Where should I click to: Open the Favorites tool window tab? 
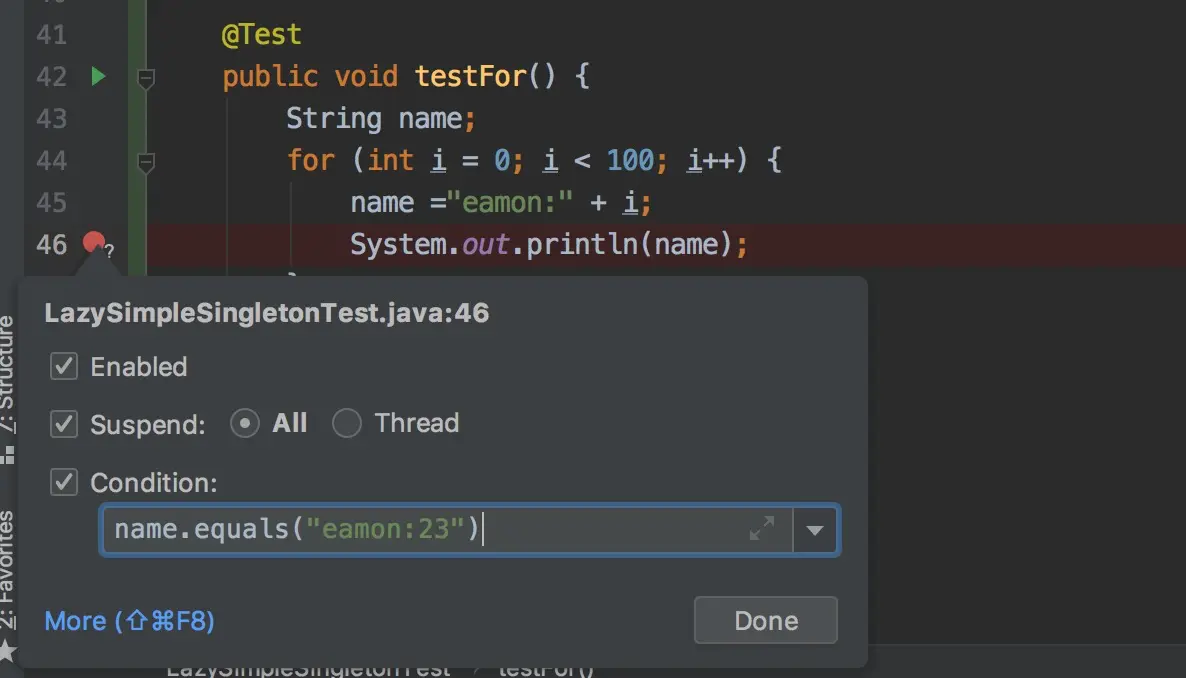point(7,569)
